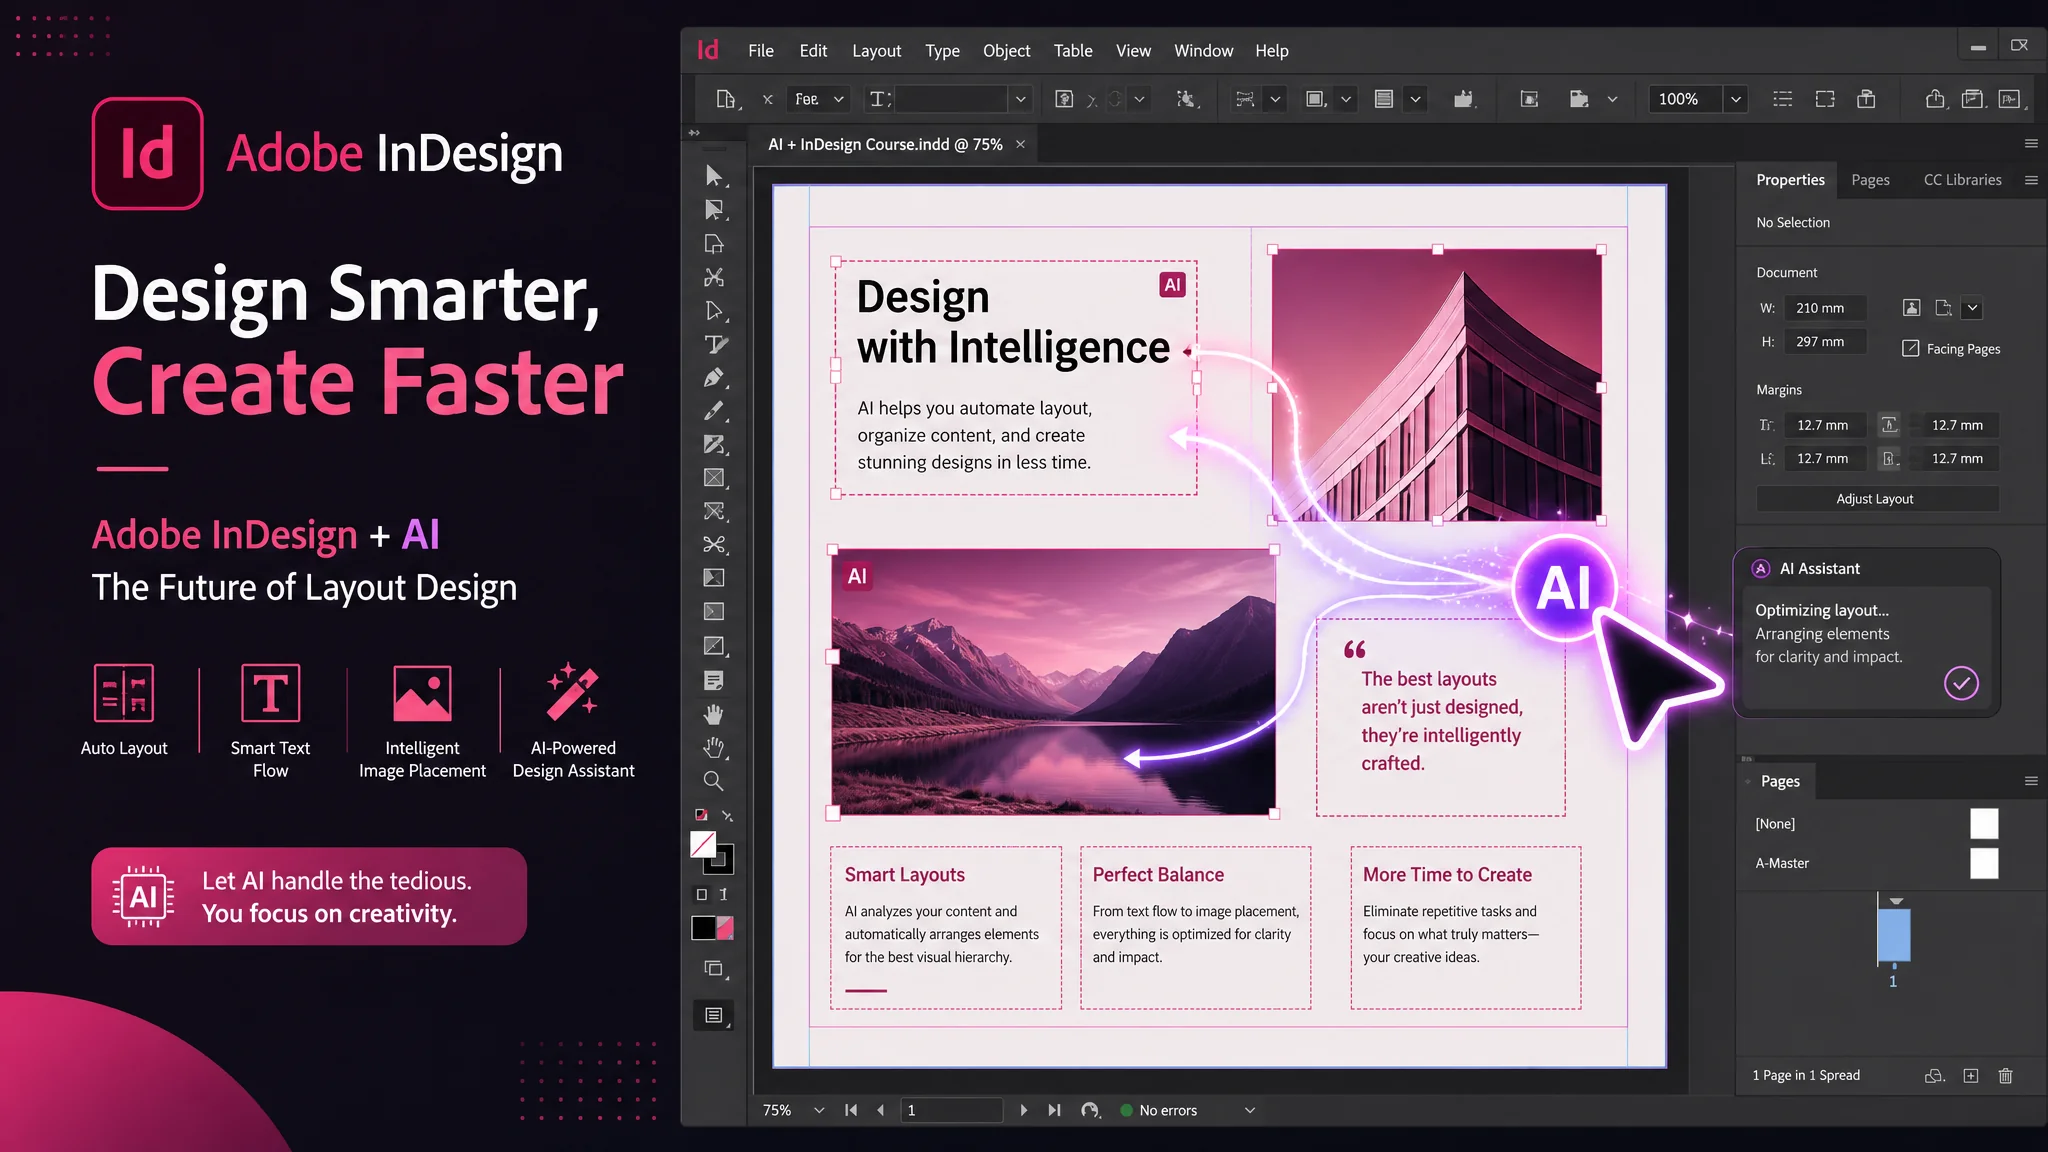2048x1152 pixels.
Task: Click the Let AI handle the tedious banner
Action: 309,896
